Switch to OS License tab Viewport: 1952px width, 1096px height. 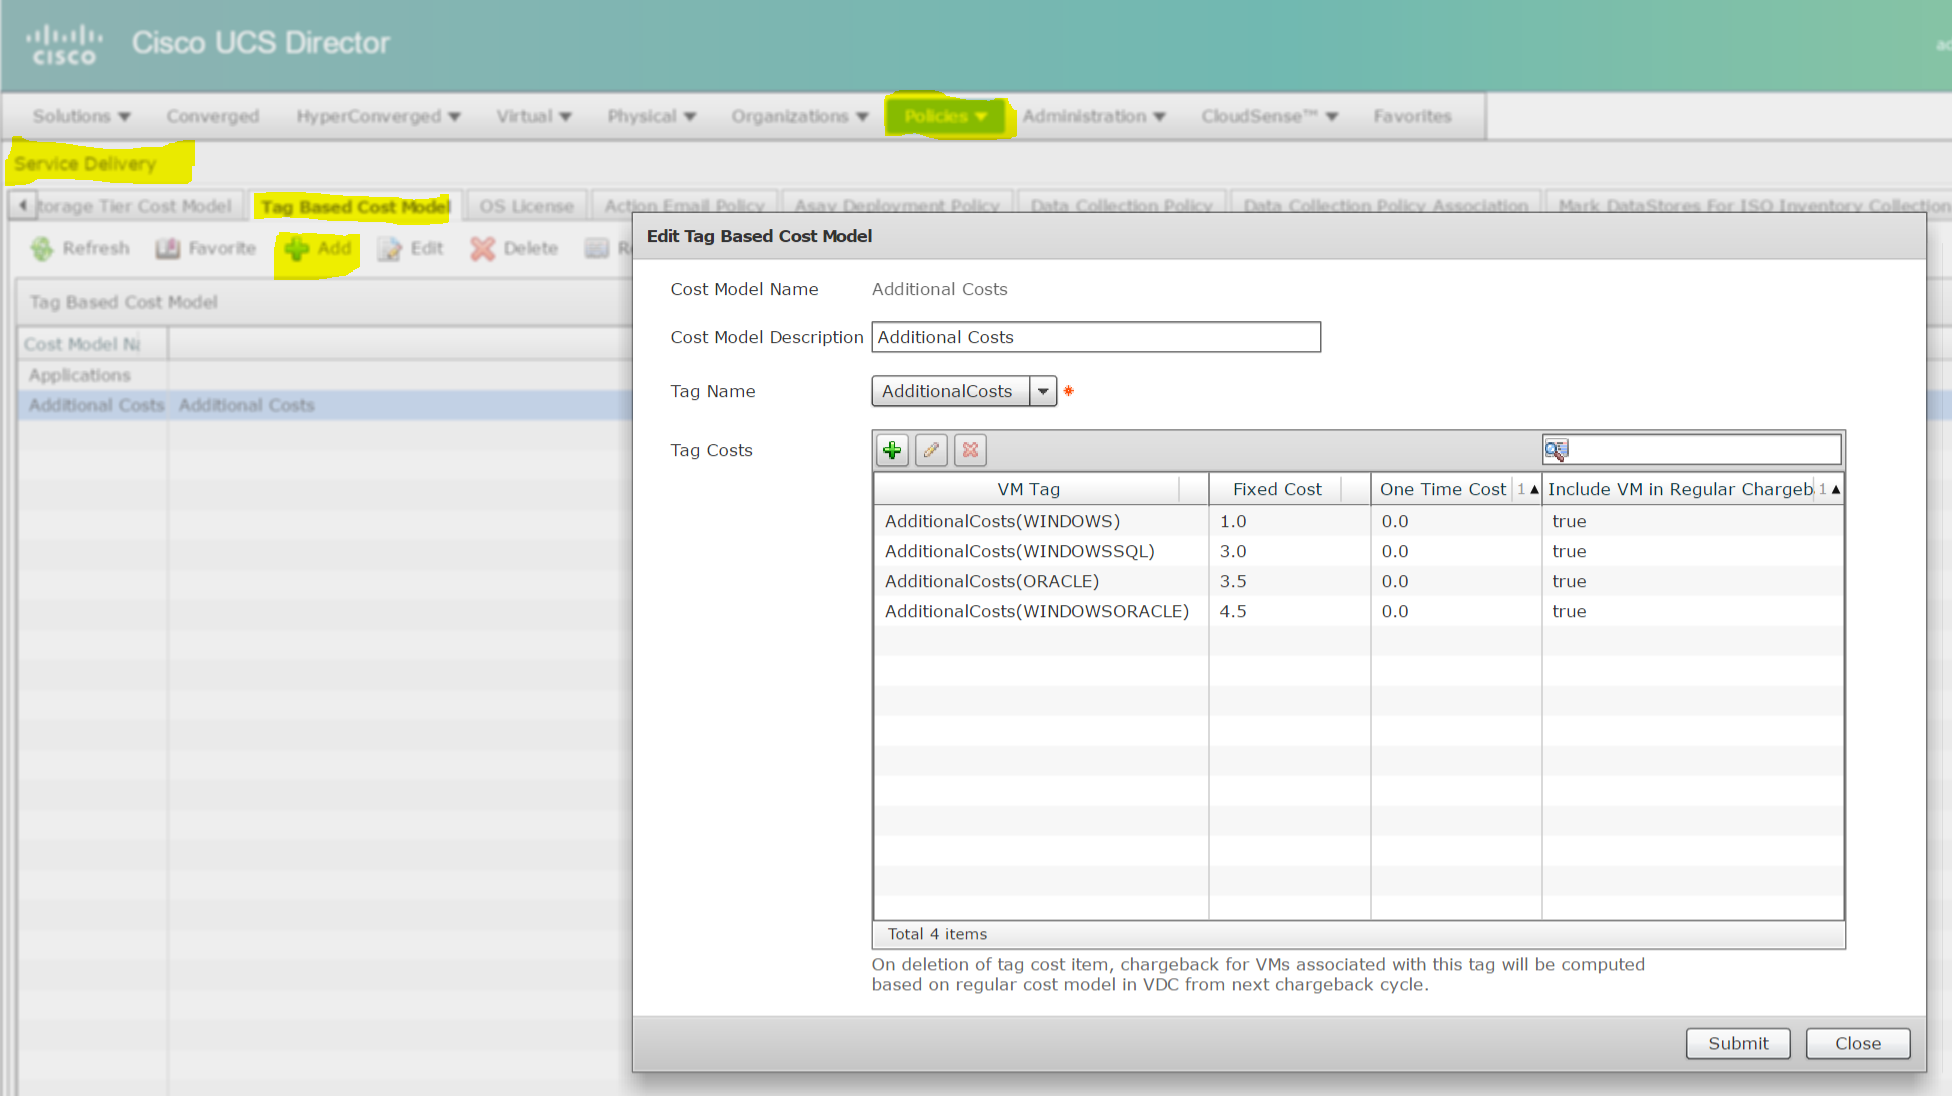527,206
